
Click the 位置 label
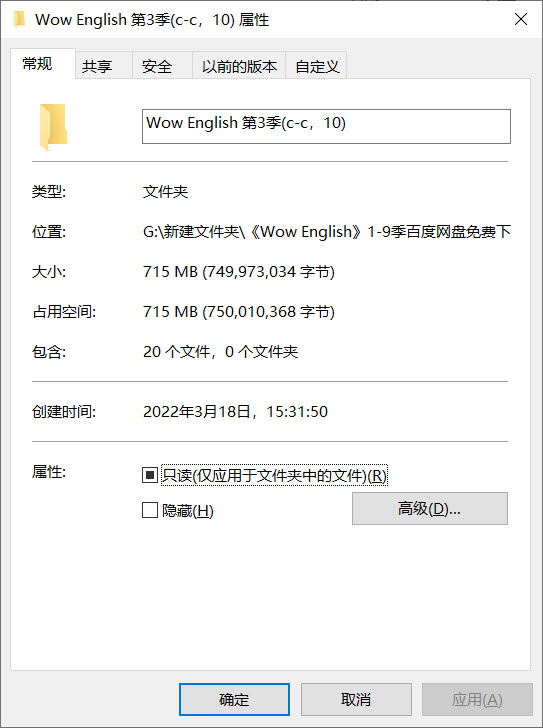pos(49,231)
